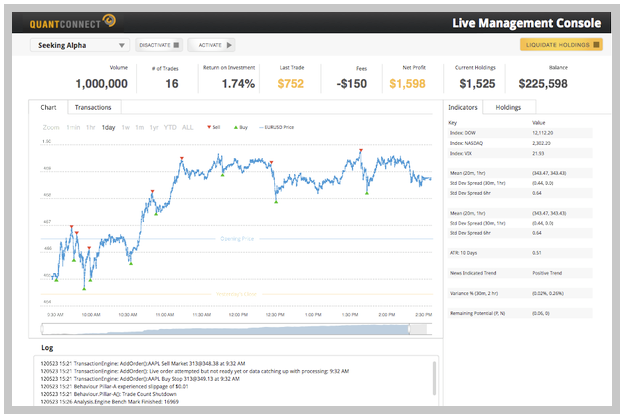
Task: Open the Holdings tab
Action: 508,106
